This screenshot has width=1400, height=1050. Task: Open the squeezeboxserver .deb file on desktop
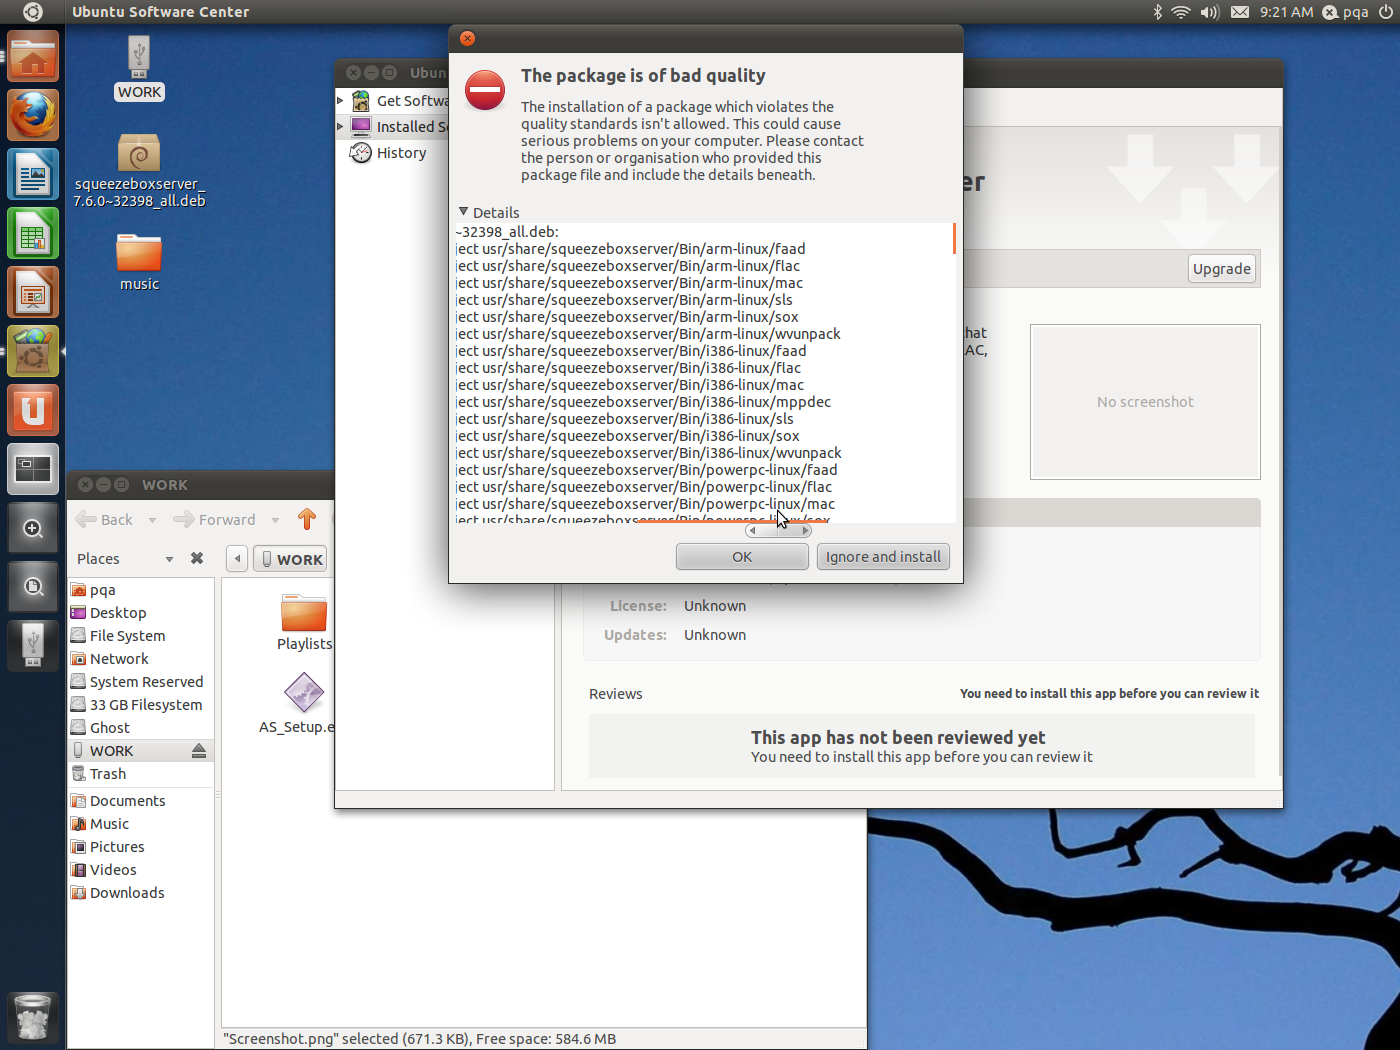point(139,156)
